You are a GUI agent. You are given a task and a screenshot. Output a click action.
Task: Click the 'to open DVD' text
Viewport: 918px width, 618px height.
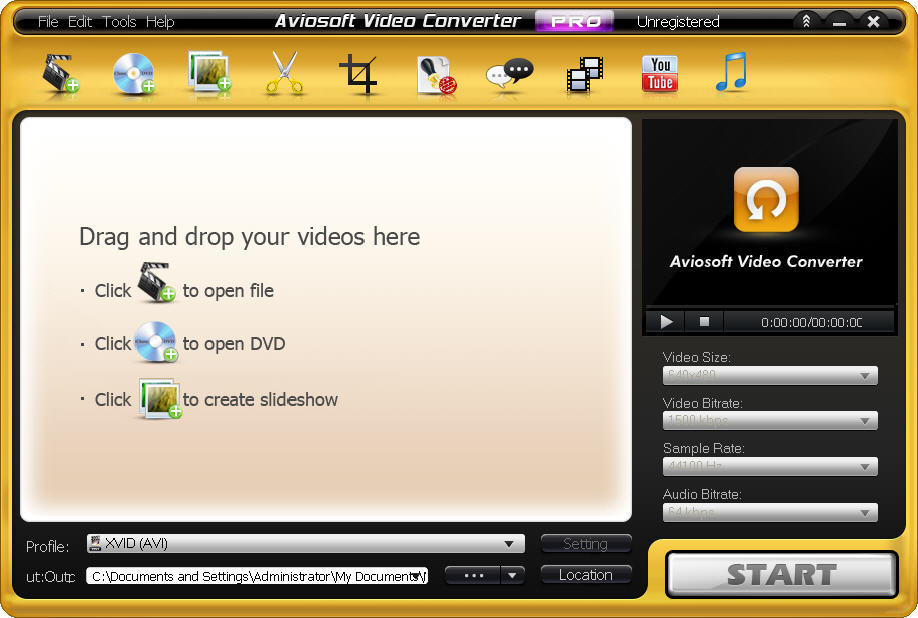pyautogui.click(x=234, y=344)
